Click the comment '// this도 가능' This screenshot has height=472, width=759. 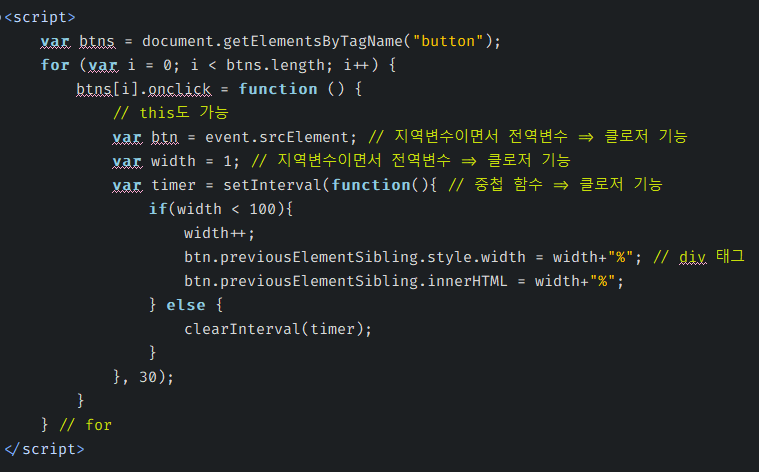(x=171, y=113)
